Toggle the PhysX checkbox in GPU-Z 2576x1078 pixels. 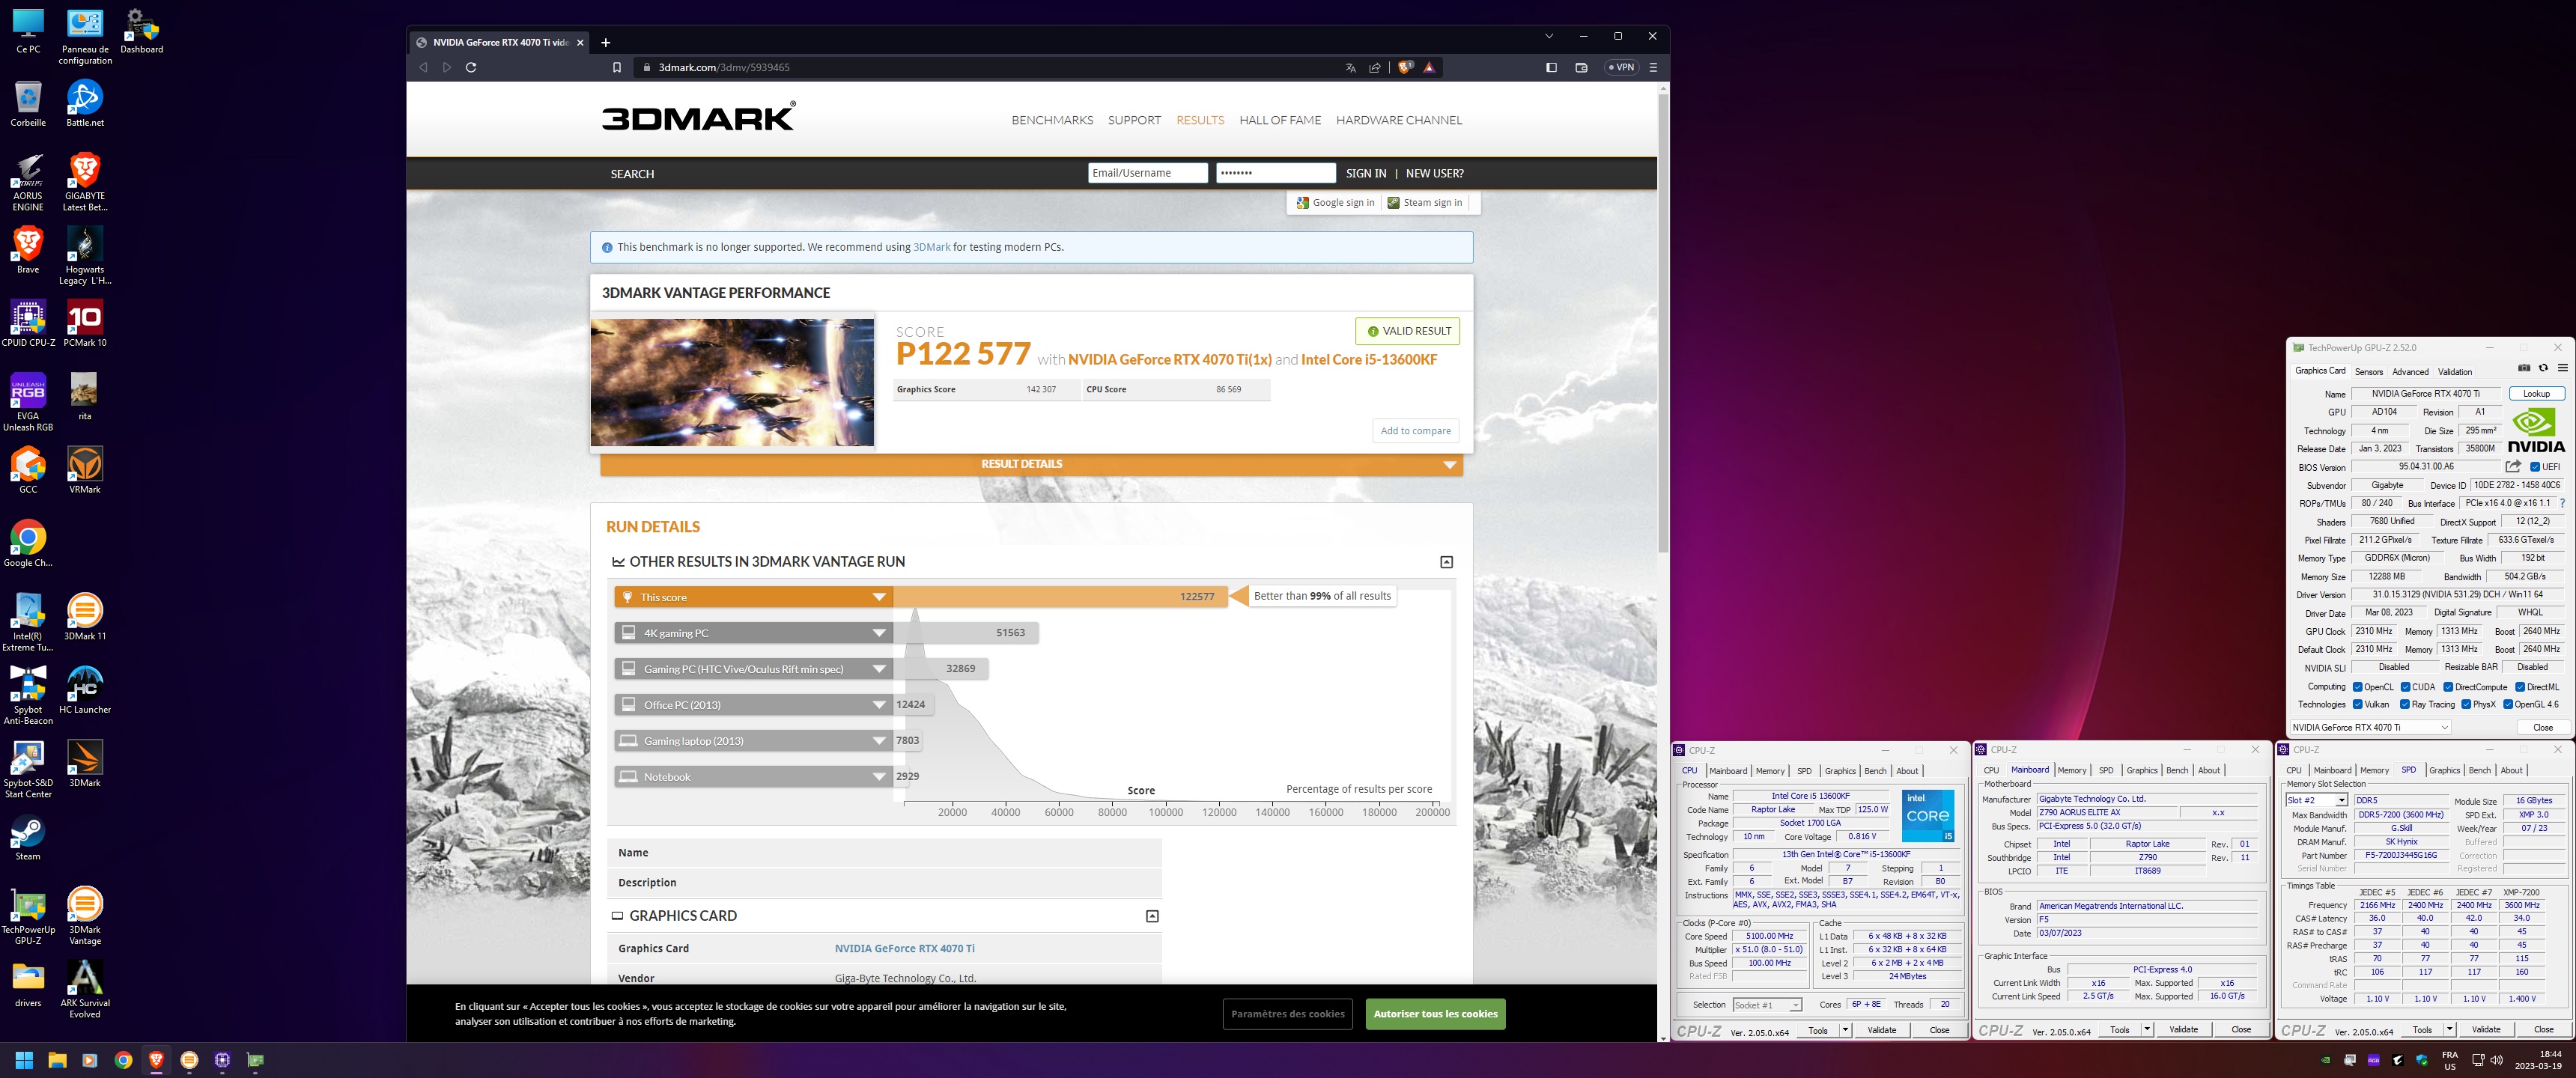click(2466, 705)
